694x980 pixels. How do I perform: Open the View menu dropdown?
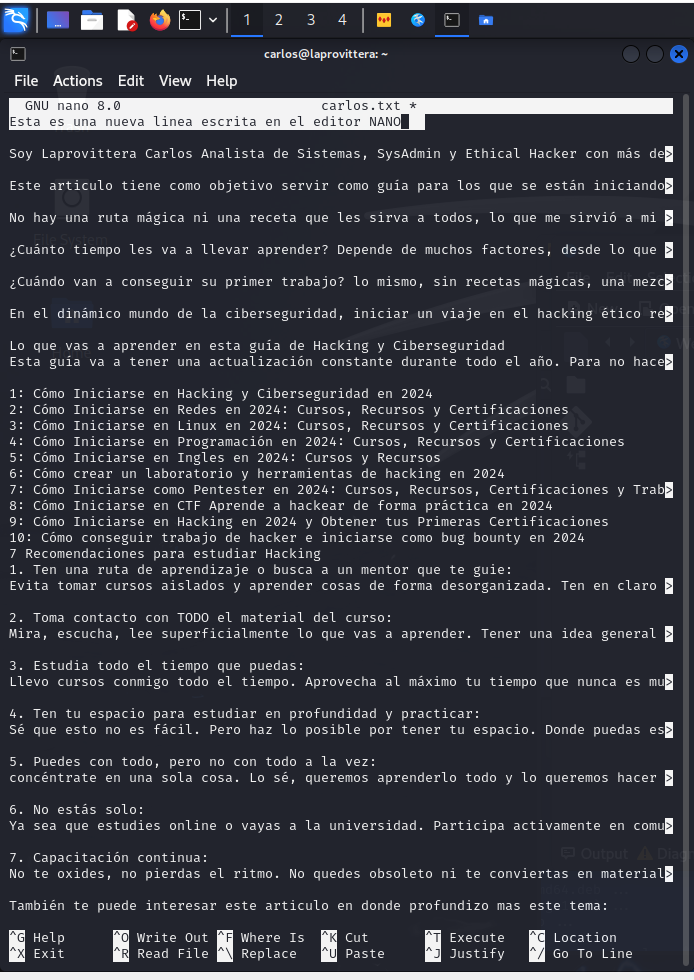pos(175,81)
